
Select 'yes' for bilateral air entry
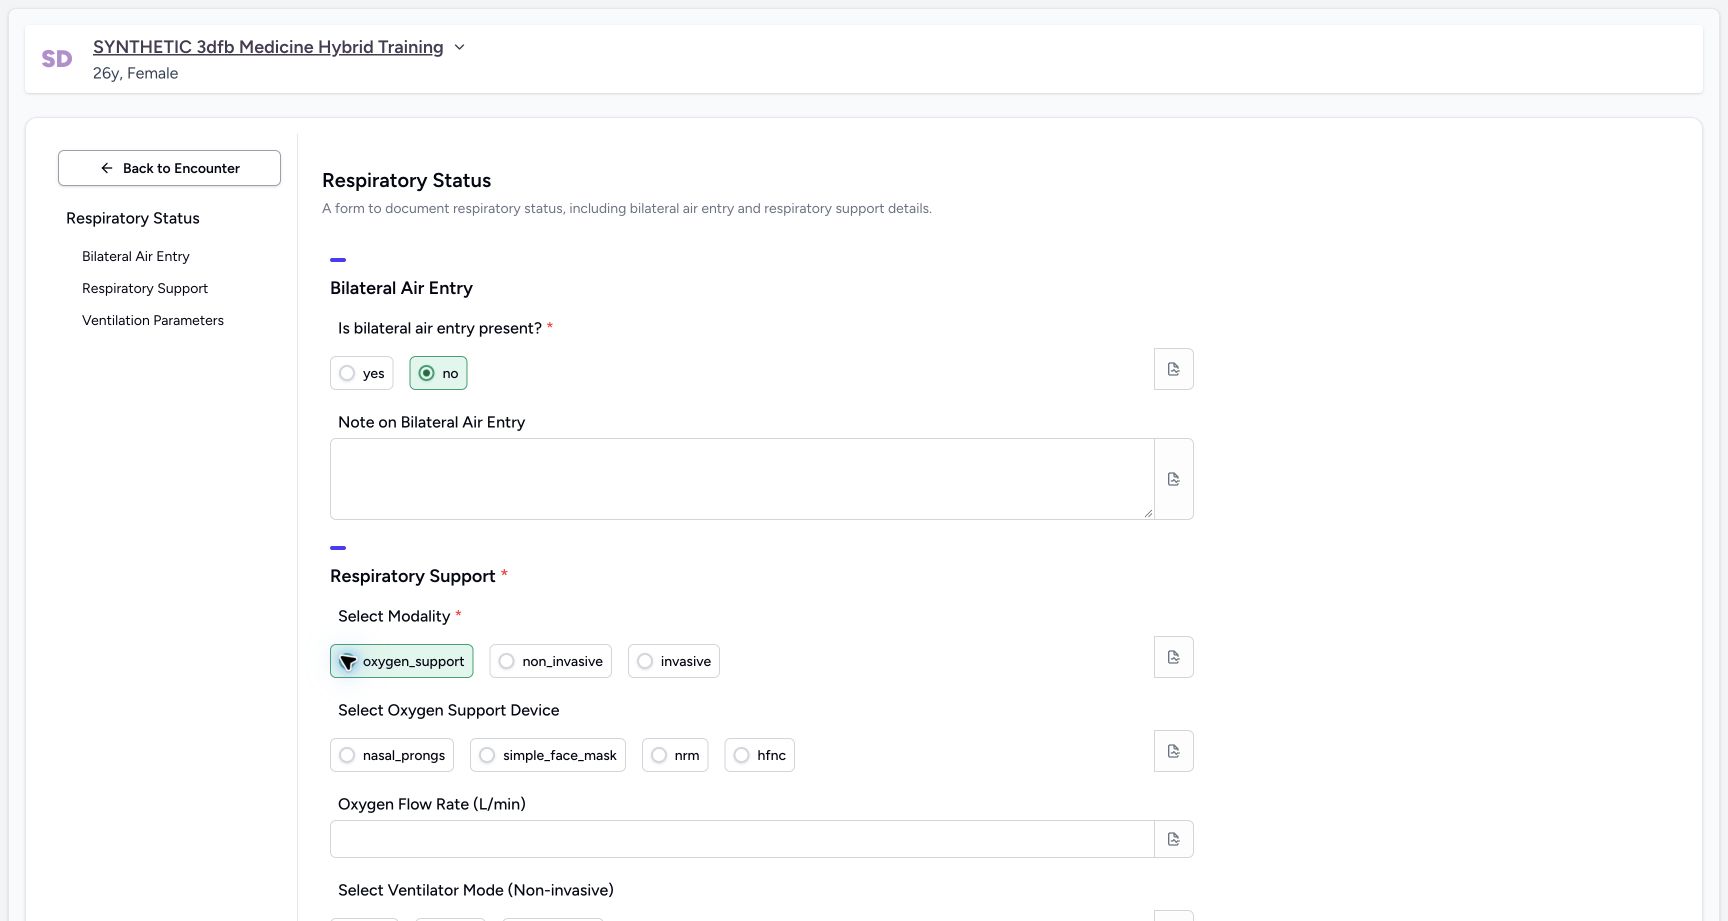pos(362,373)
